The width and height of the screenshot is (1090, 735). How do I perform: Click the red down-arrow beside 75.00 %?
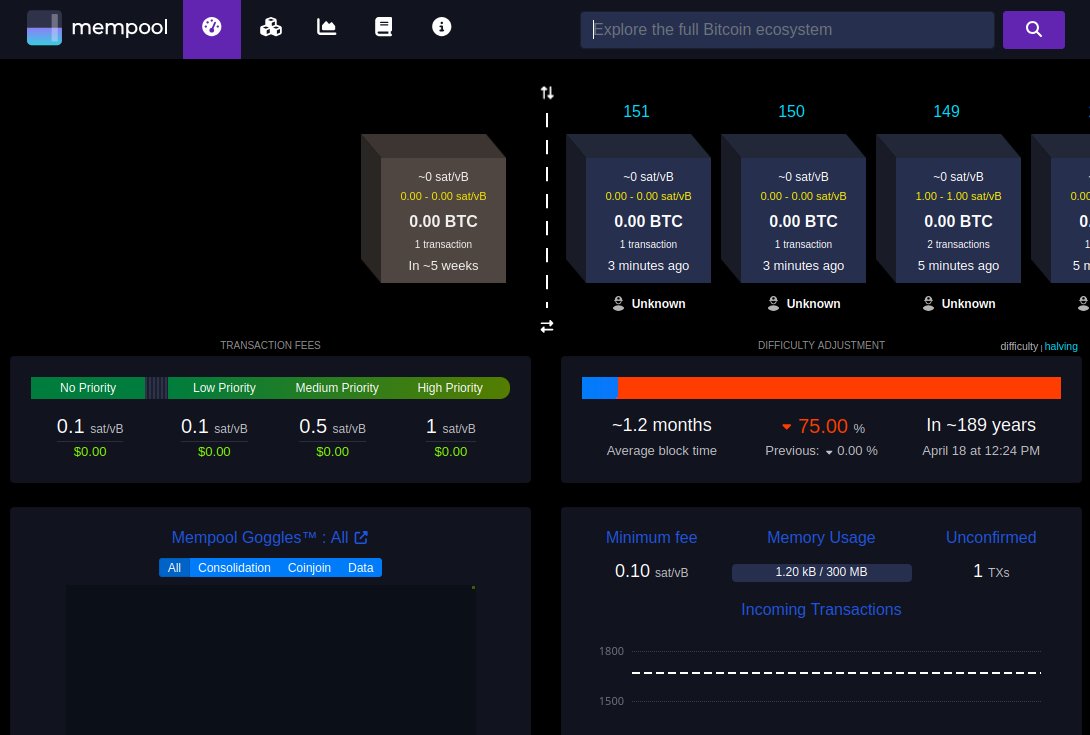point(787,427)
